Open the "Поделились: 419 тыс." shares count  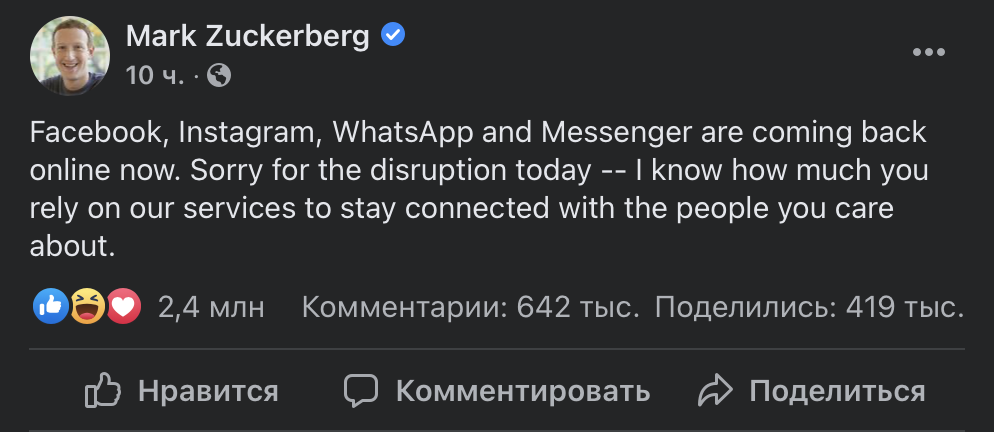[x=809, y=307]
